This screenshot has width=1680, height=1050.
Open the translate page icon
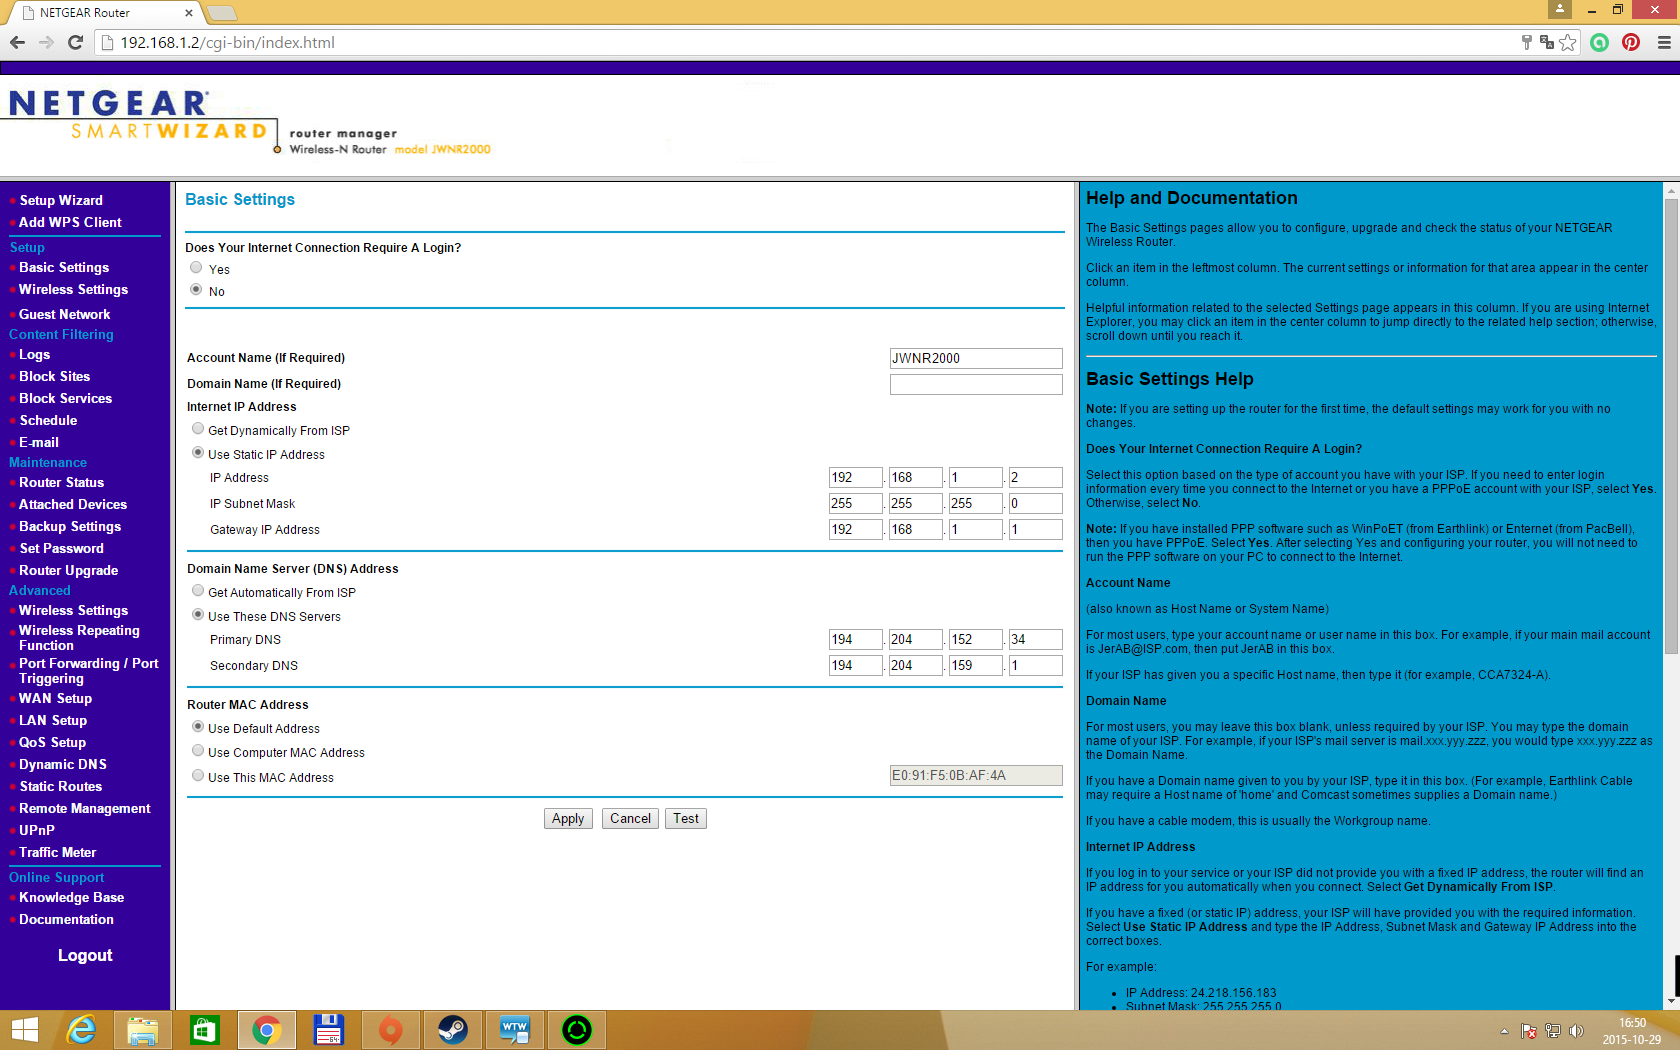pos(1547,42)
